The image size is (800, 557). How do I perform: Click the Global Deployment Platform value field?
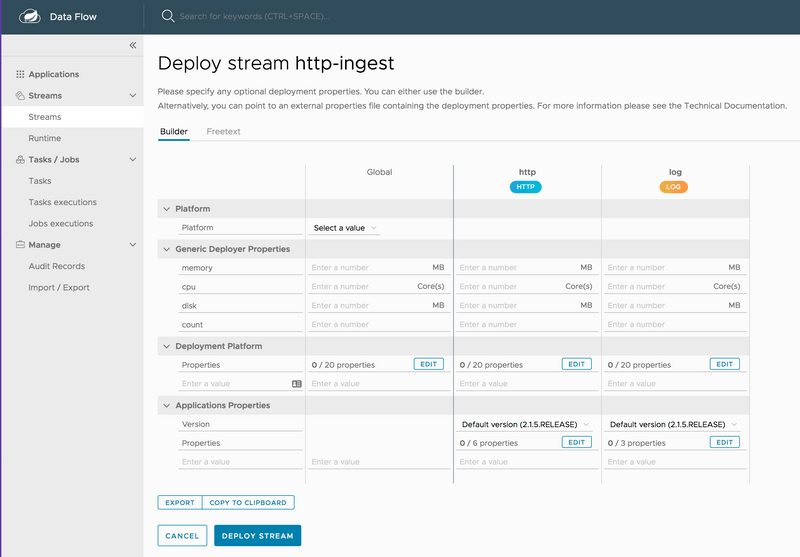379,384
